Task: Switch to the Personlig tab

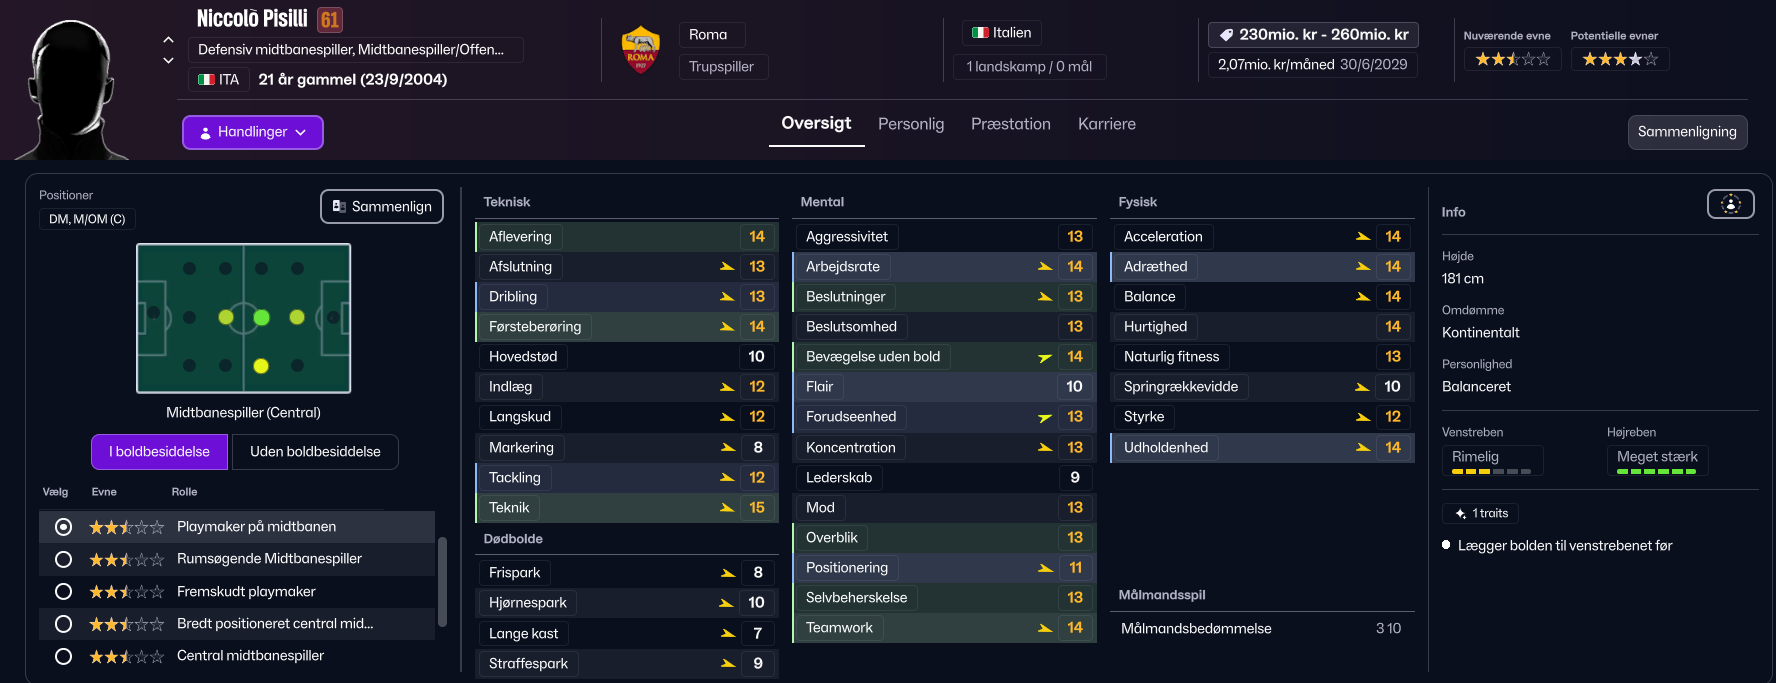Action: [910, 124]
